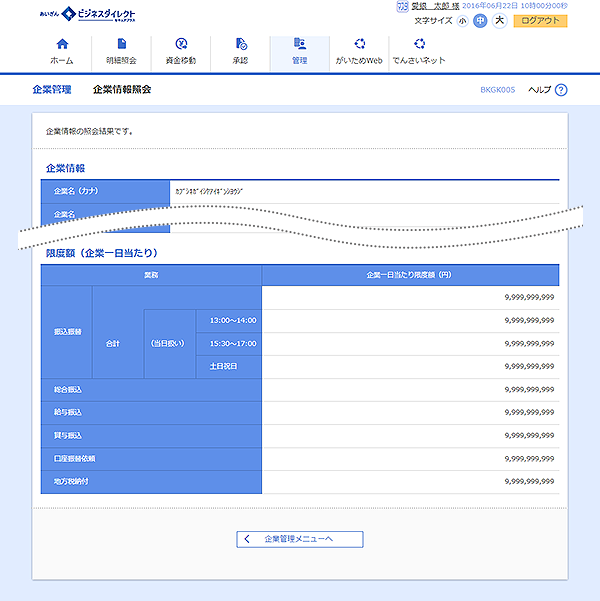Click the limit amount in 13:00〜14:00 row

529,320
